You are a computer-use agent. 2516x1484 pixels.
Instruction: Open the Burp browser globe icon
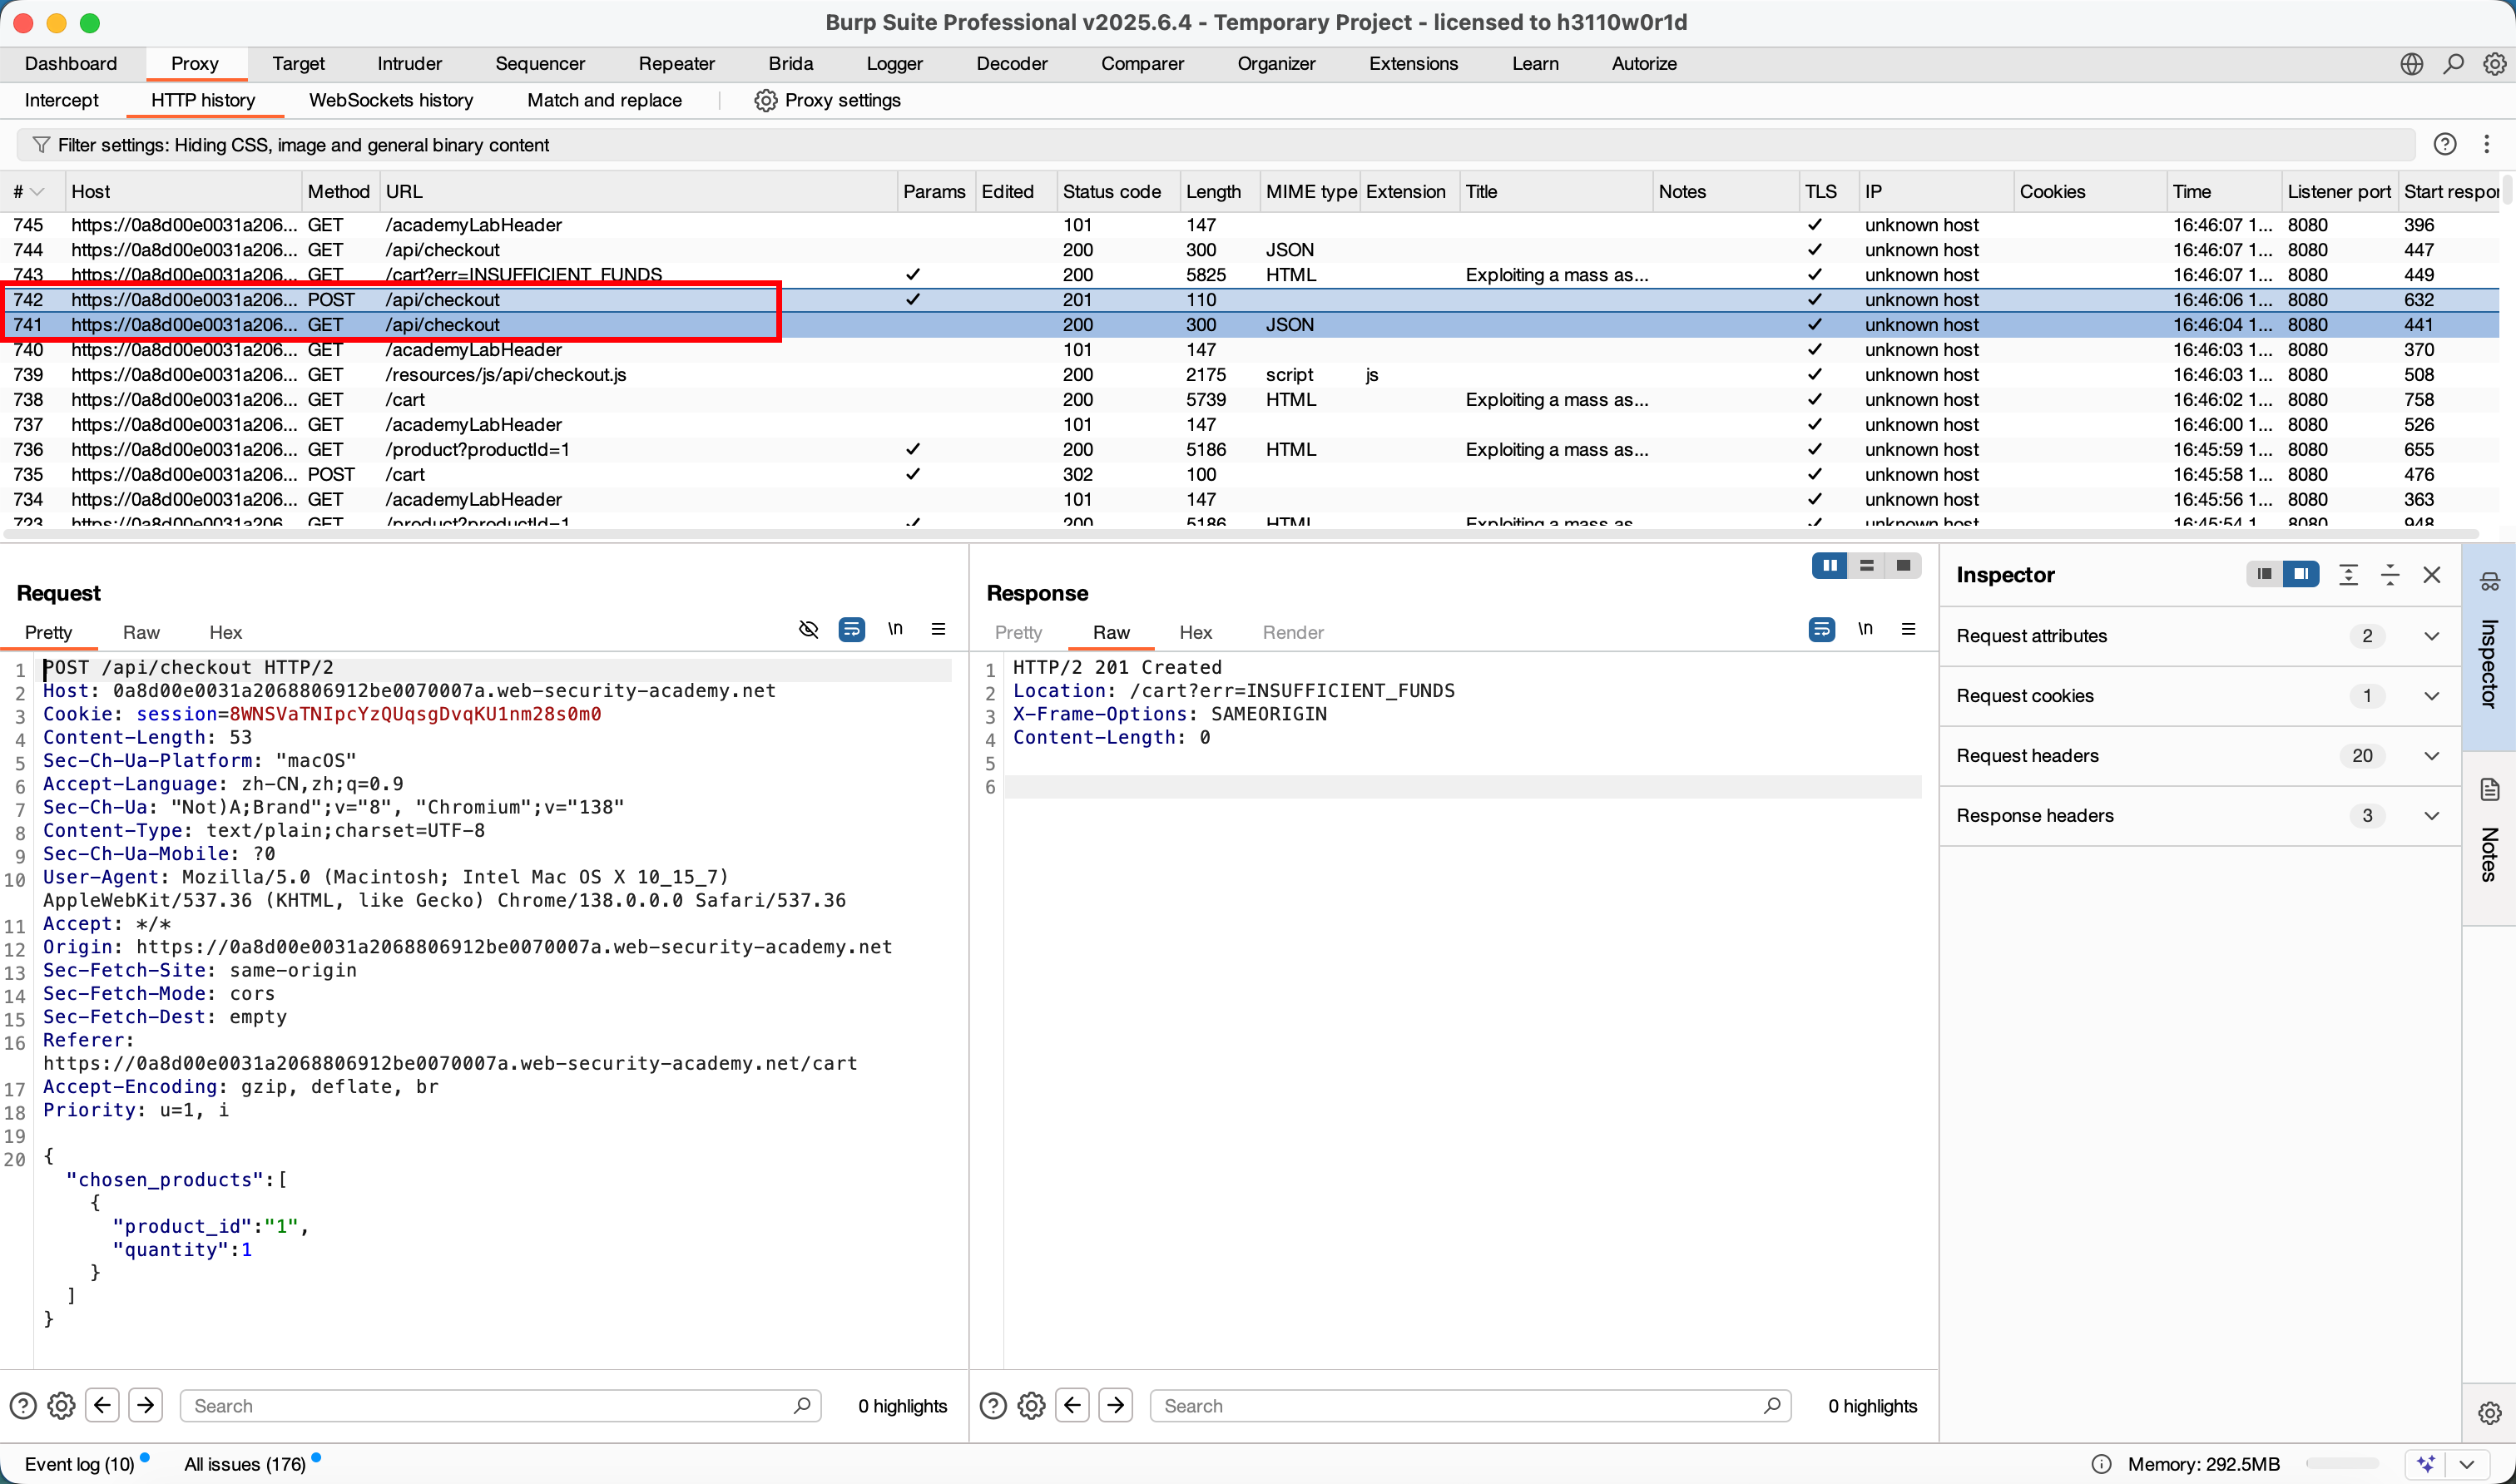2411,64
